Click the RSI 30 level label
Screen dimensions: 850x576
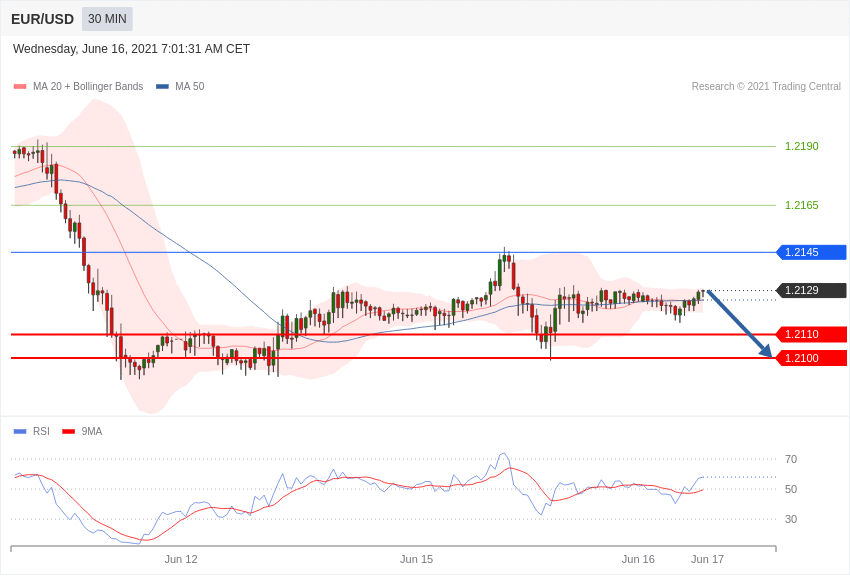pyautogui.click(x=791, y=519)
